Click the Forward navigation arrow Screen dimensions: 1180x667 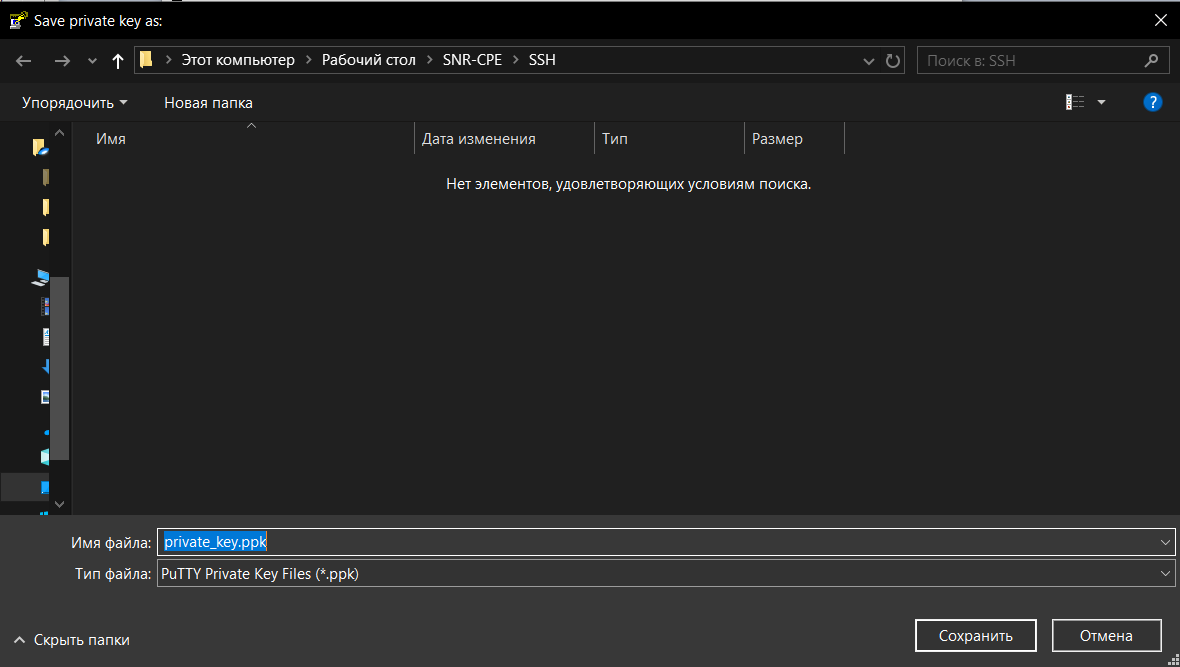[62, 60]
